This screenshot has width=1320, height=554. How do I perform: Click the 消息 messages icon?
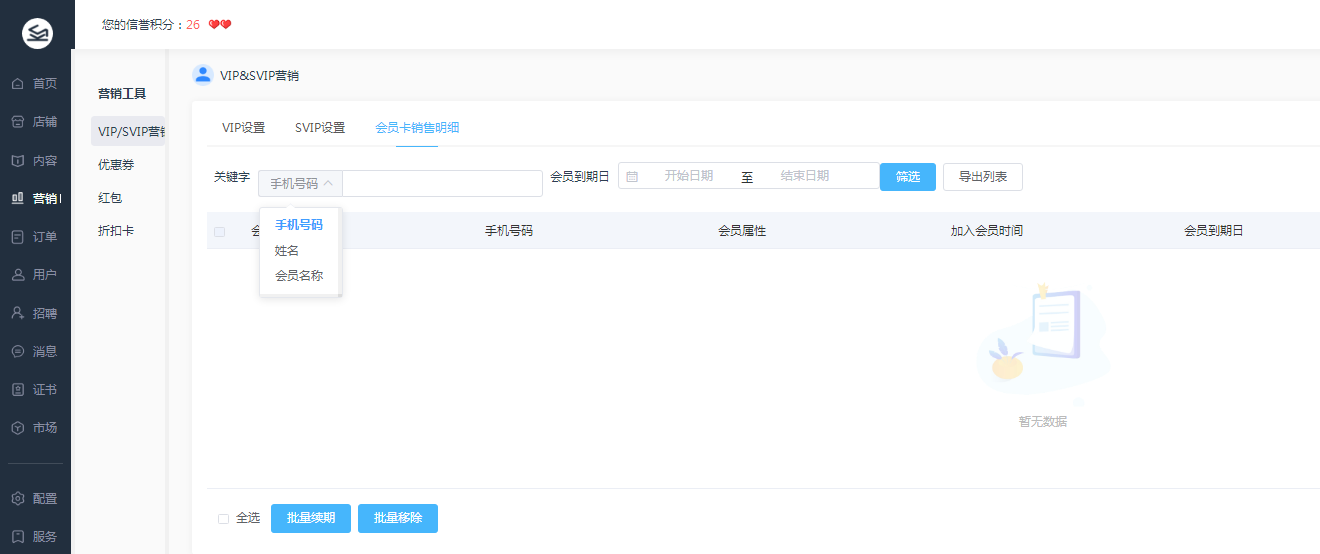pos(18,352)
